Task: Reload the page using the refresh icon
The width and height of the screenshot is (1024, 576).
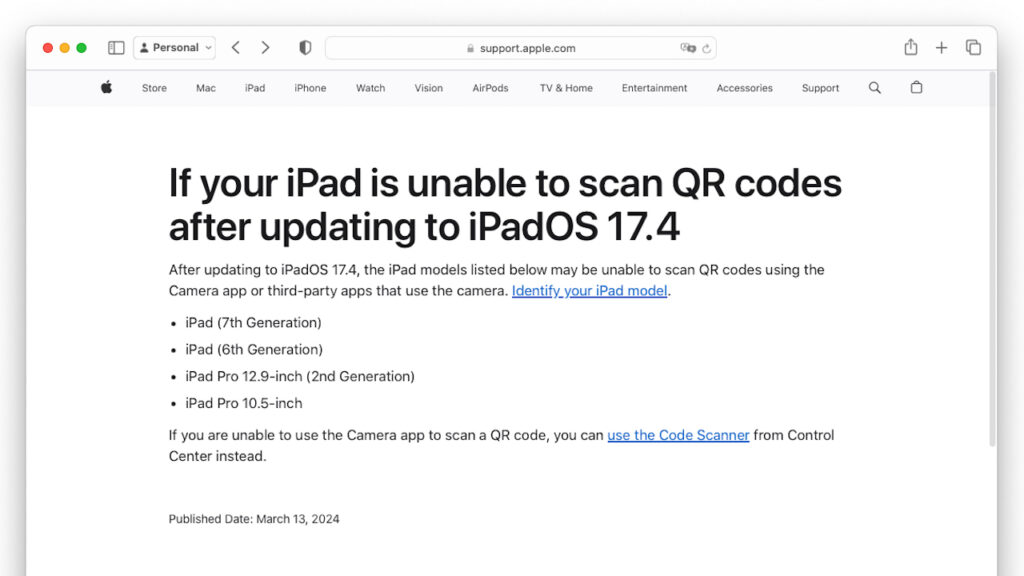Action: pos(706,47)
